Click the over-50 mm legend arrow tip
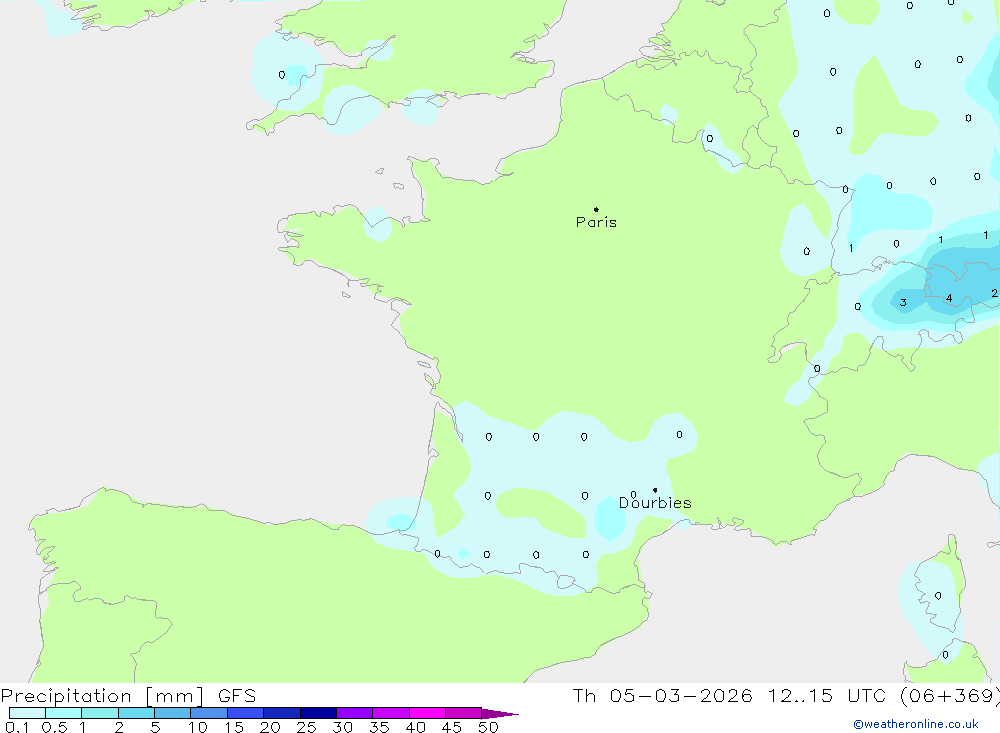The image size is (1000, 733). (x=501, y=713)
